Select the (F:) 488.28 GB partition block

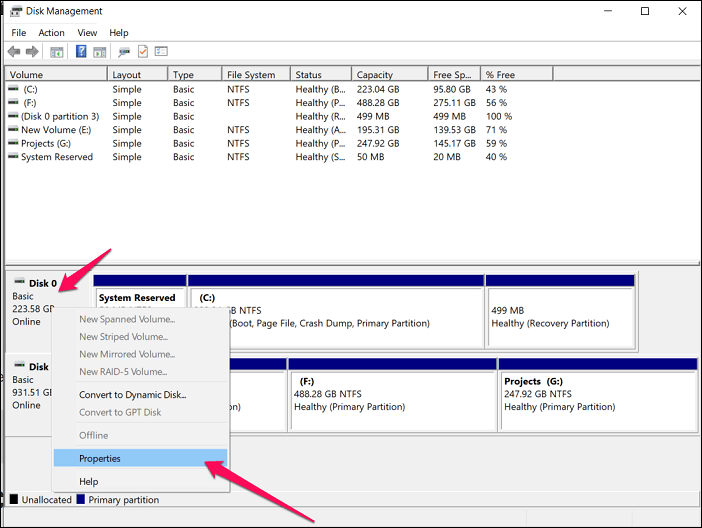click(x=392, y=394)
